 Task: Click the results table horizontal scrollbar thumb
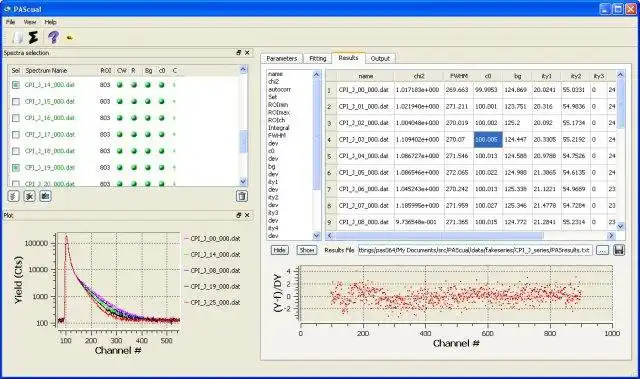click(439, 235)
